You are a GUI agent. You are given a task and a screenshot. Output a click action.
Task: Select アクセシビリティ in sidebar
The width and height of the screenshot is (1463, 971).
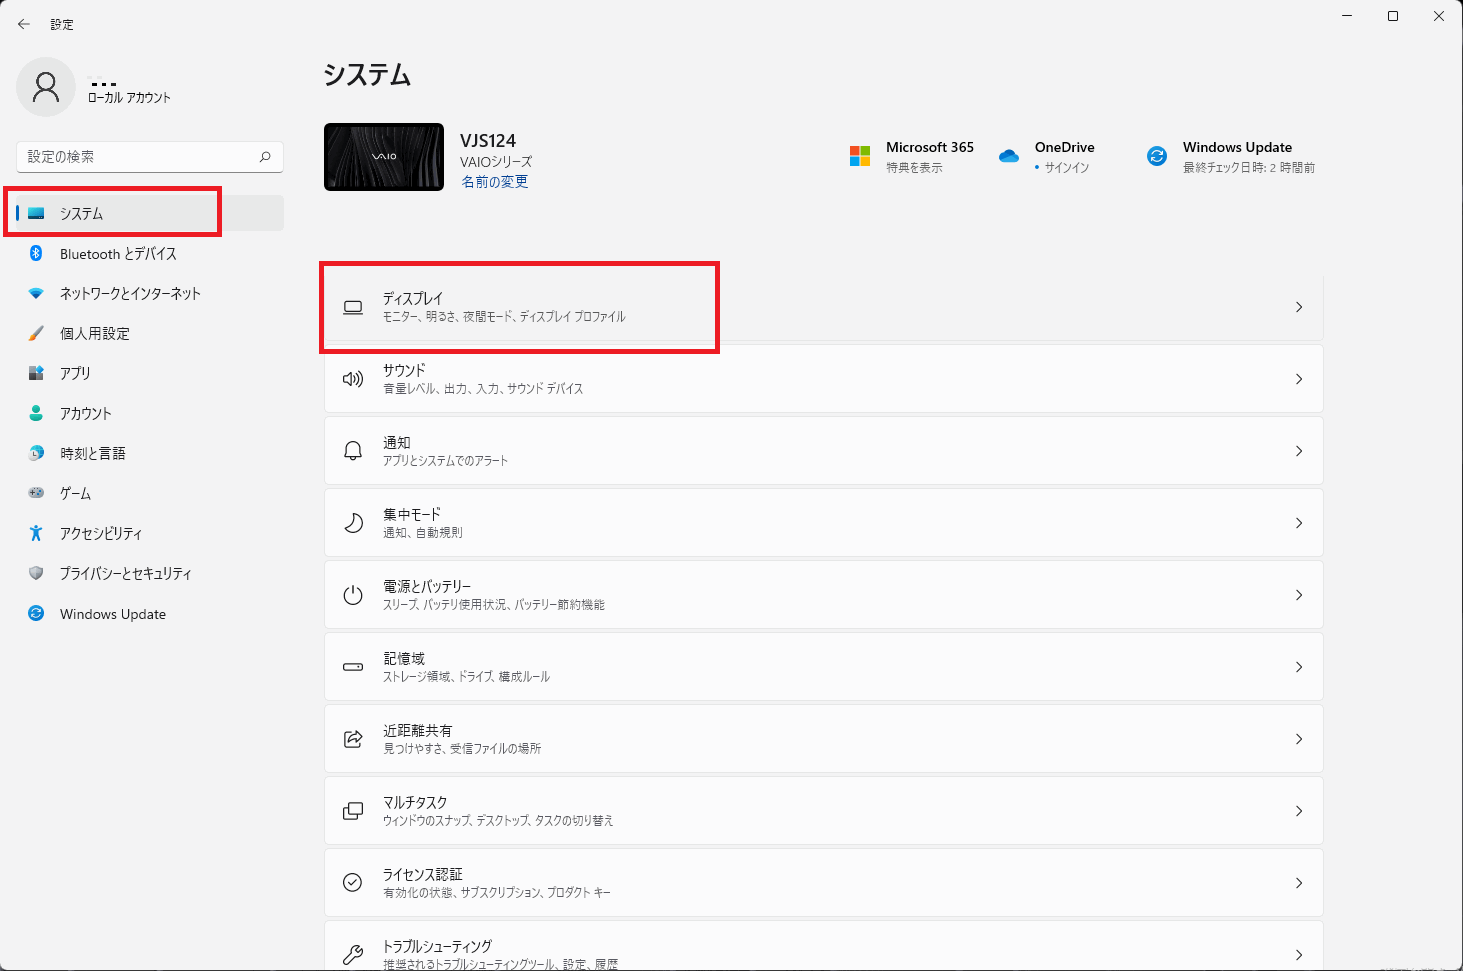(150, 533)
